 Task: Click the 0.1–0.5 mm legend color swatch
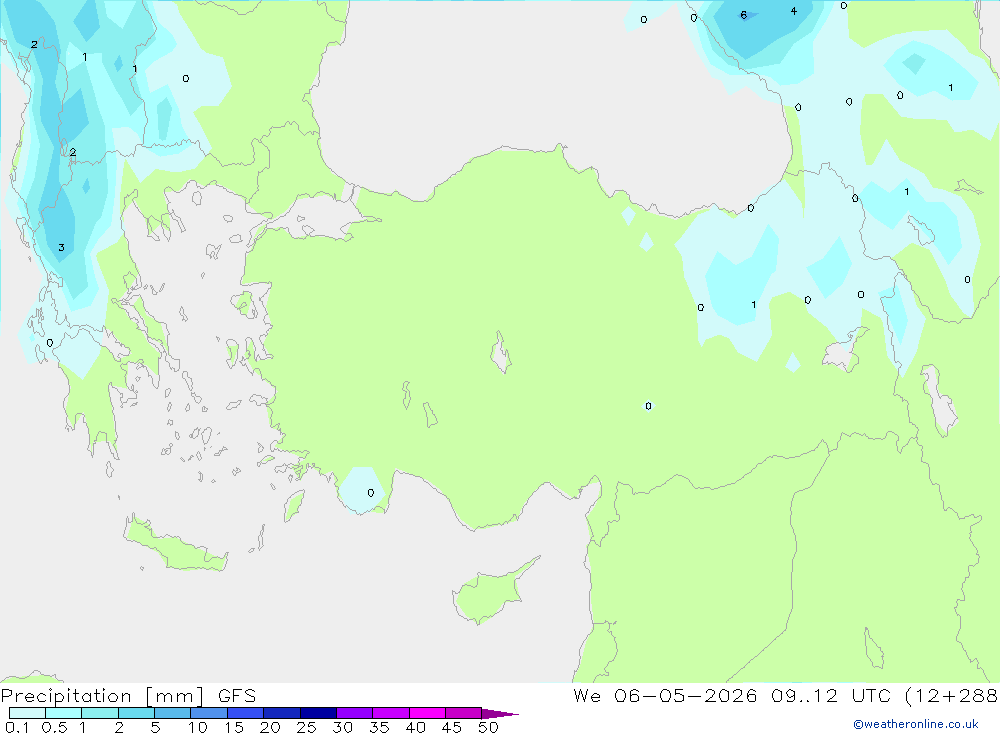[27, 713]
